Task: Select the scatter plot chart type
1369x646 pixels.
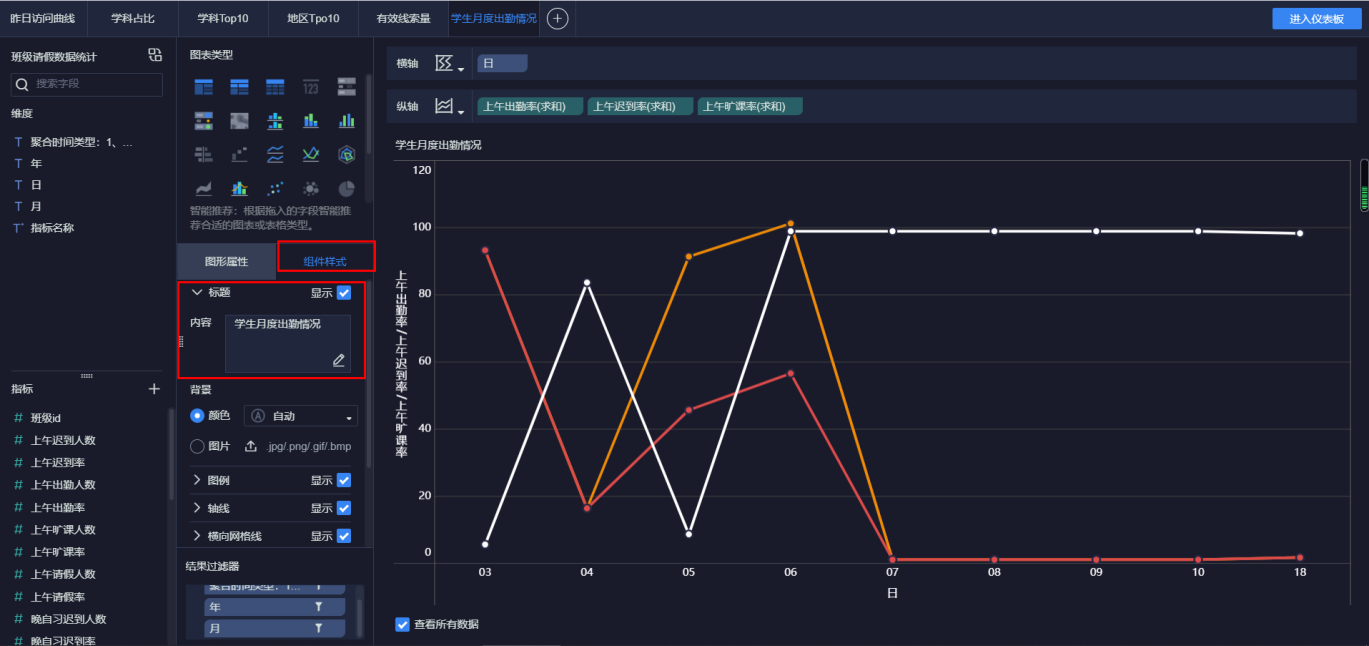Action: click(x=275, y=188)
